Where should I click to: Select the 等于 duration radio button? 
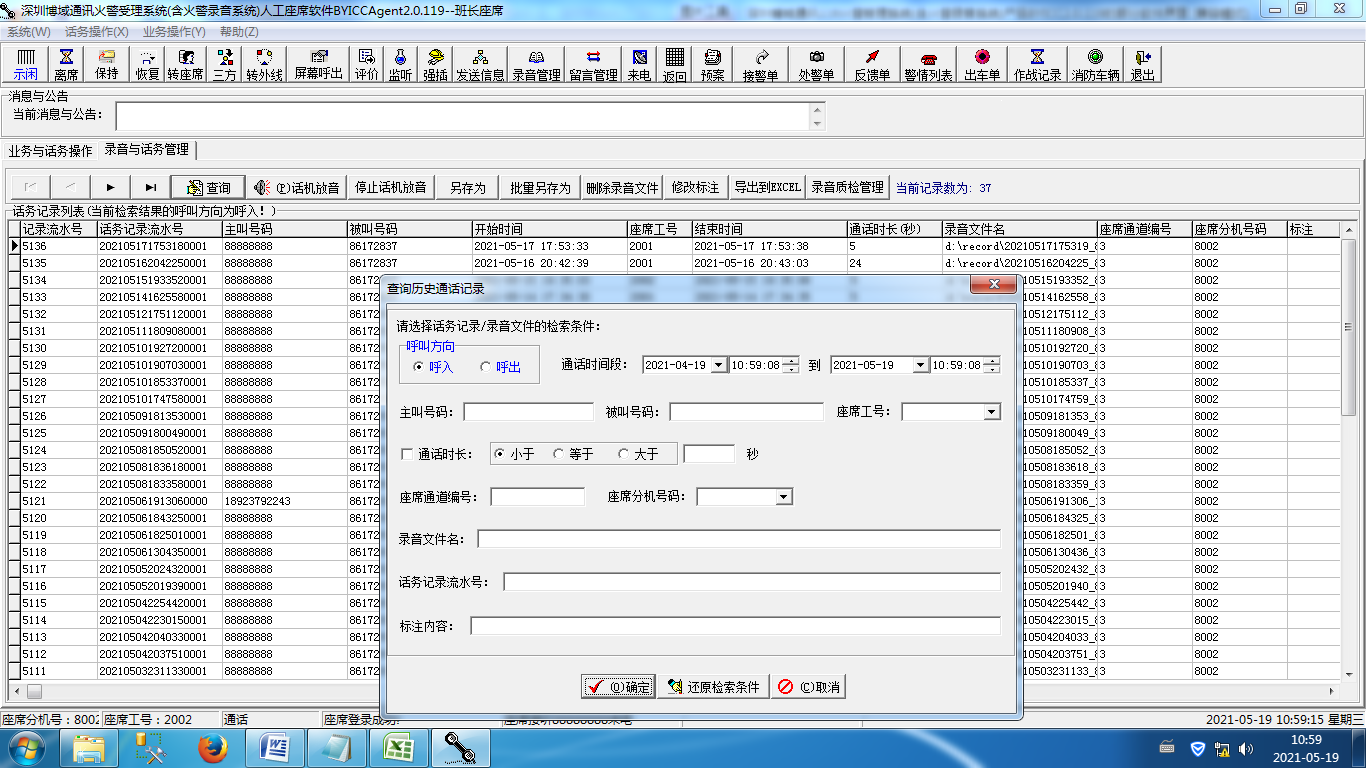[574, 454]
